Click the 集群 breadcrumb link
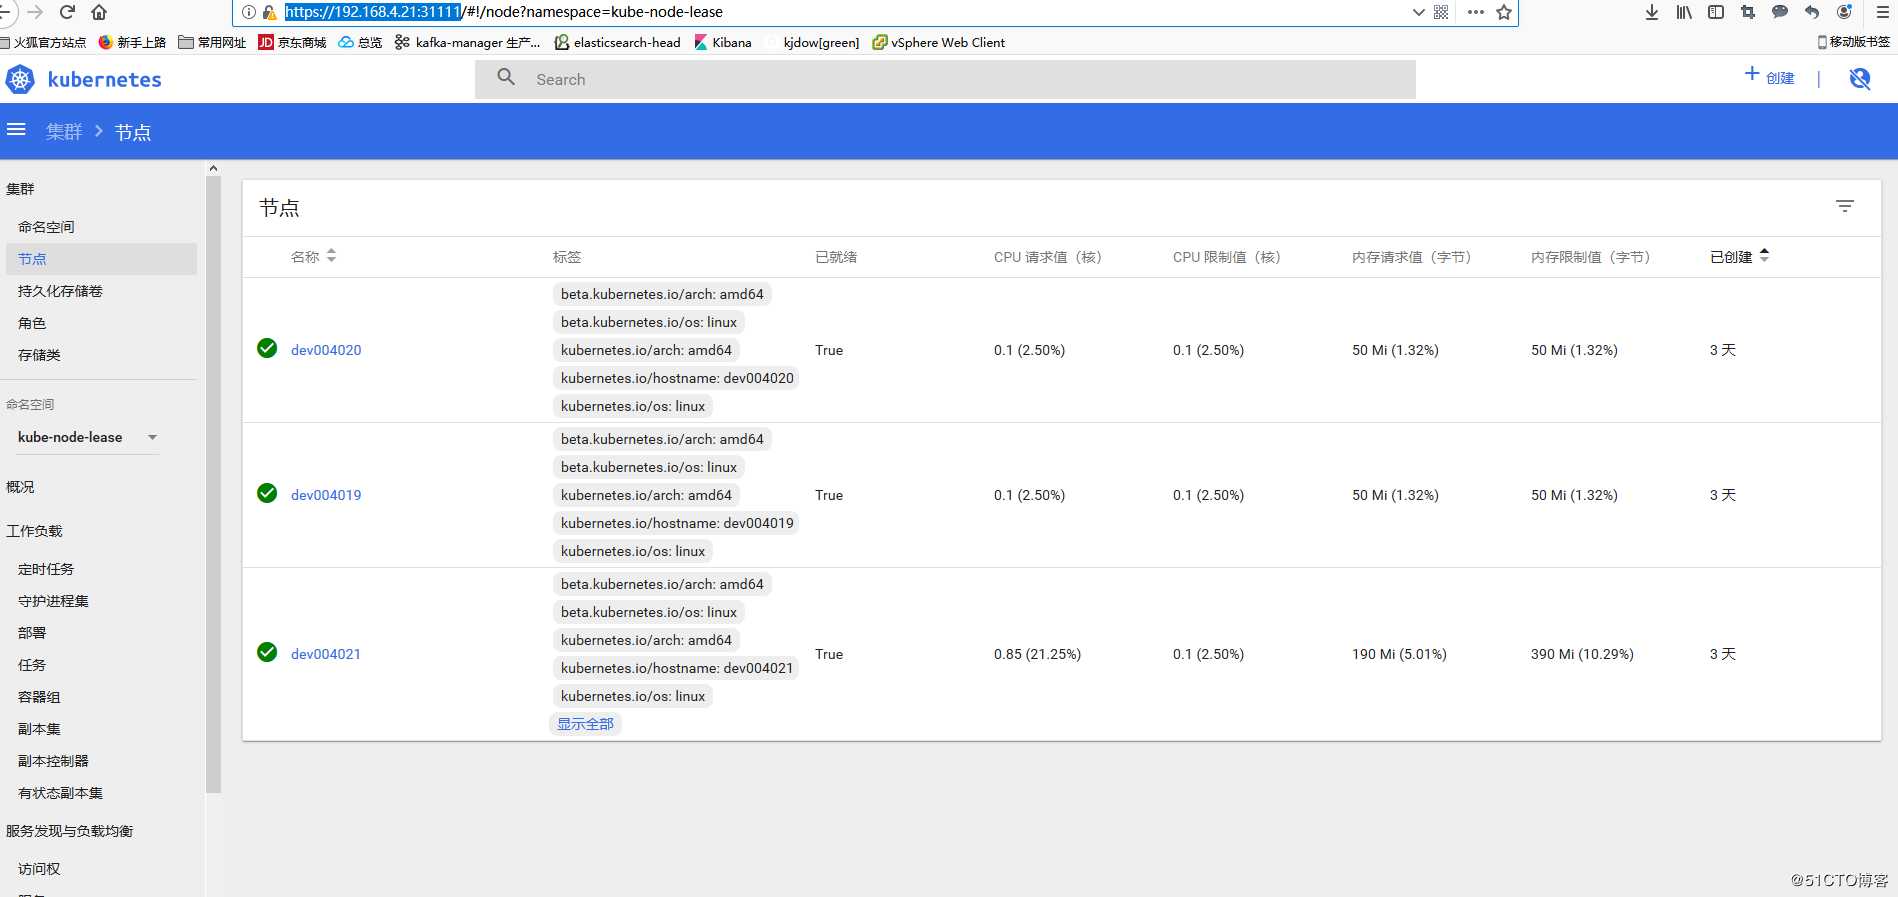Screen dimensions: 1898x897 pos(64,132)
